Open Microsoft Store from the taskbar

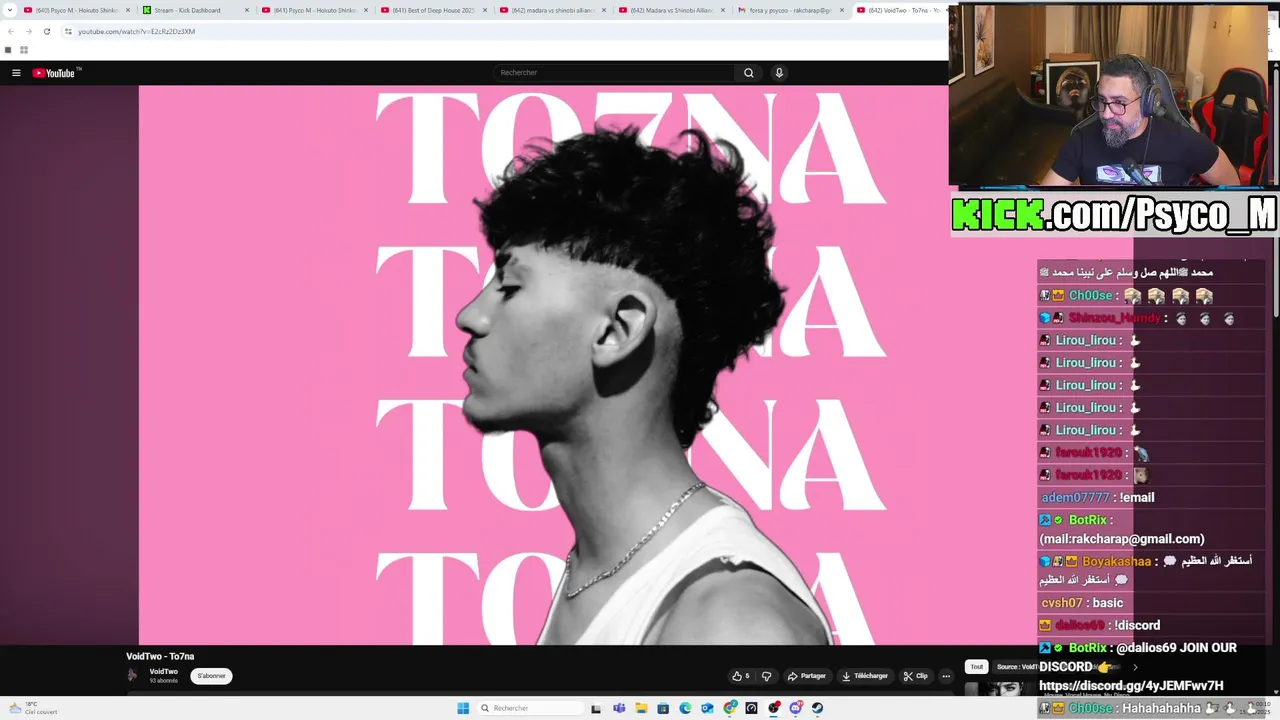coord(663,708)
